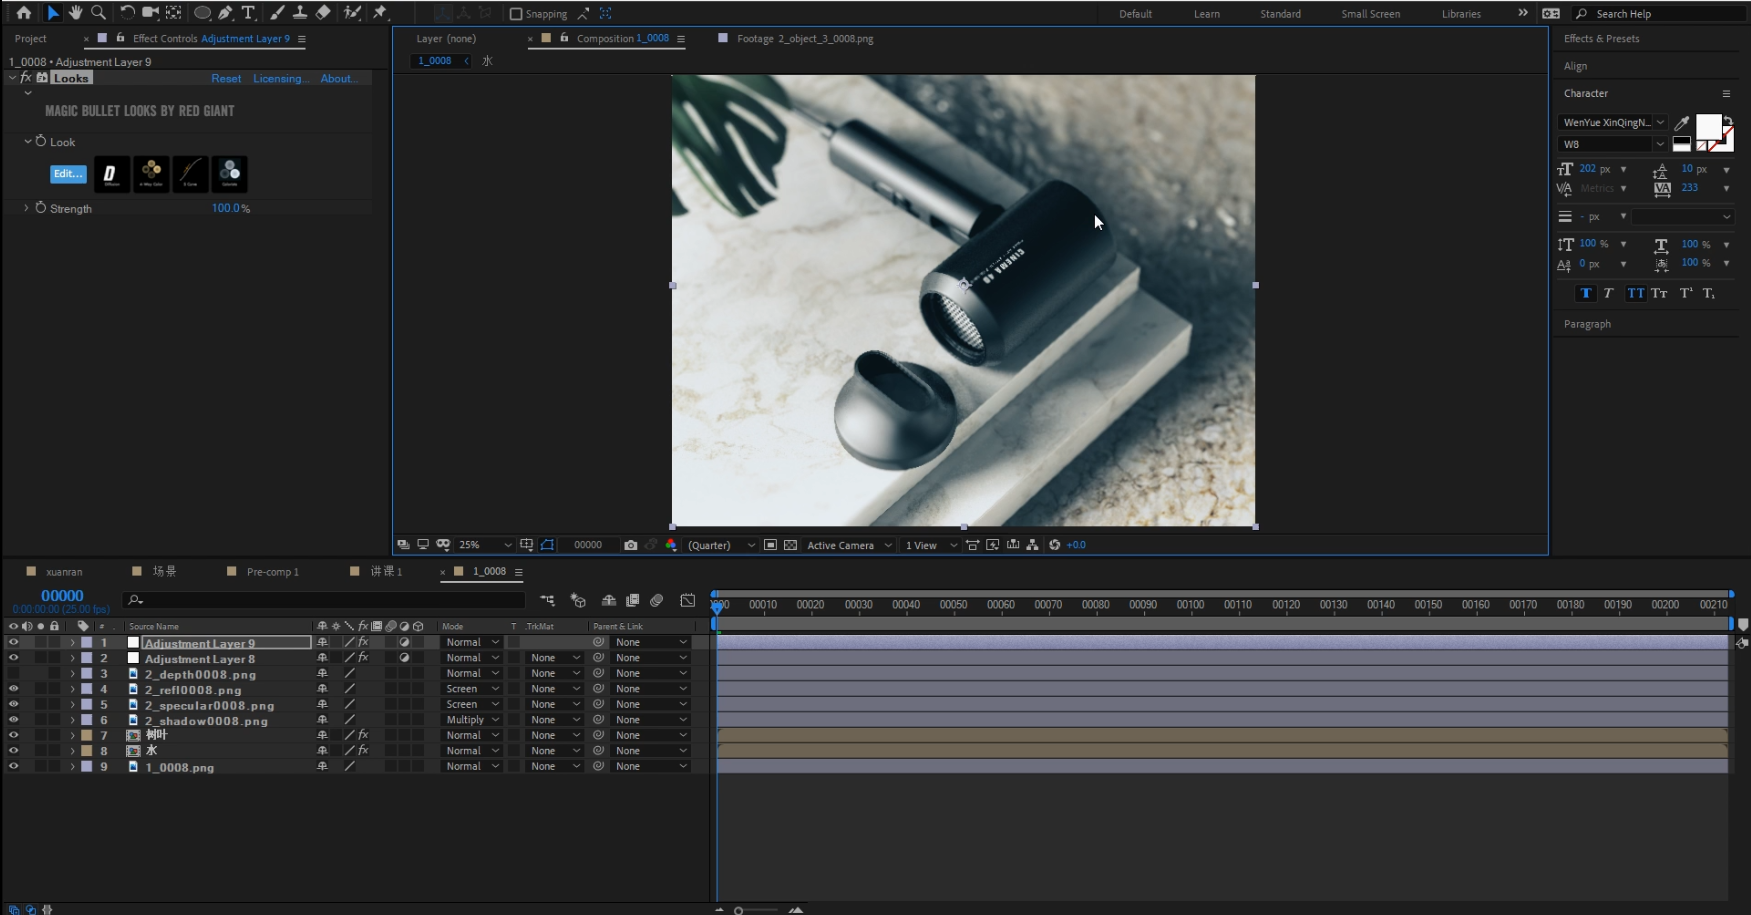The width and height of the screenshot is (1751, 915).
Task: Enable the Snapping checkbox
Action: [x=516, y=14]
